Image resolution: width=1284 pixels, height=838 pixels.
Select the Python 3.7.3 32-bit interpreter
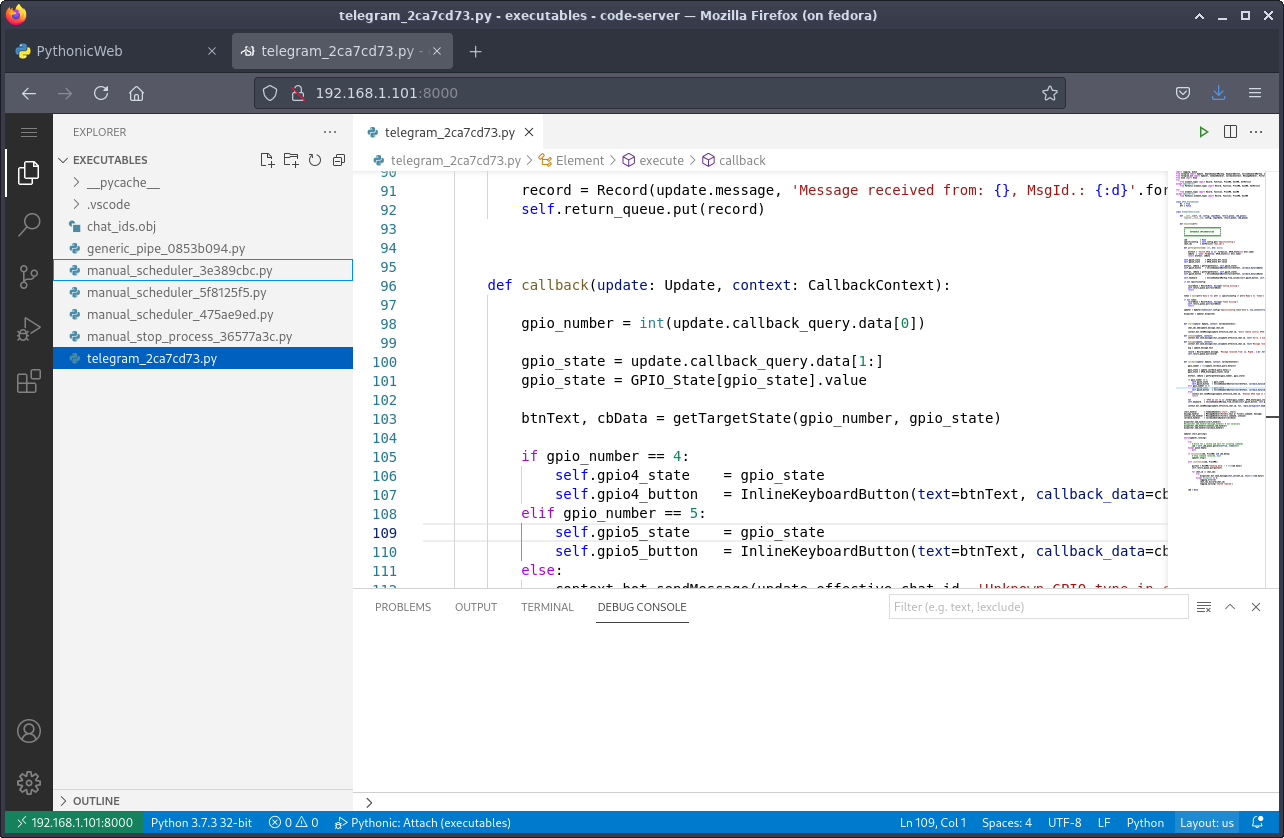pos(200,823)
